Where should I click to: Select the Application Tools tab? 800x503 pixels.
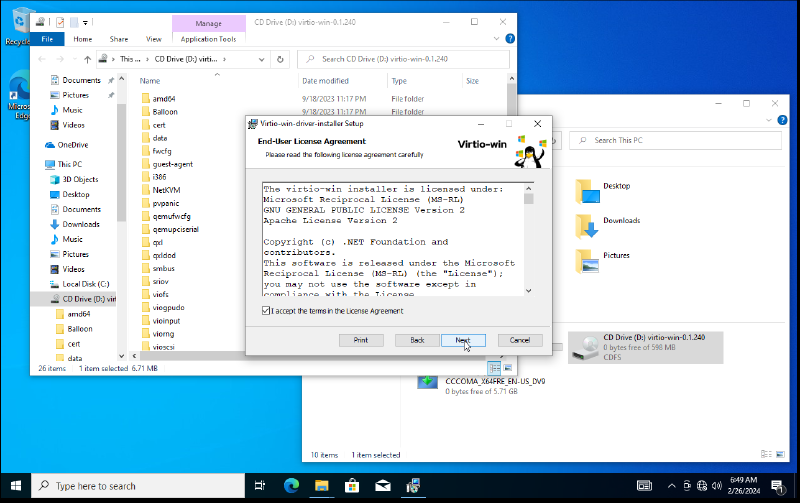209,39
